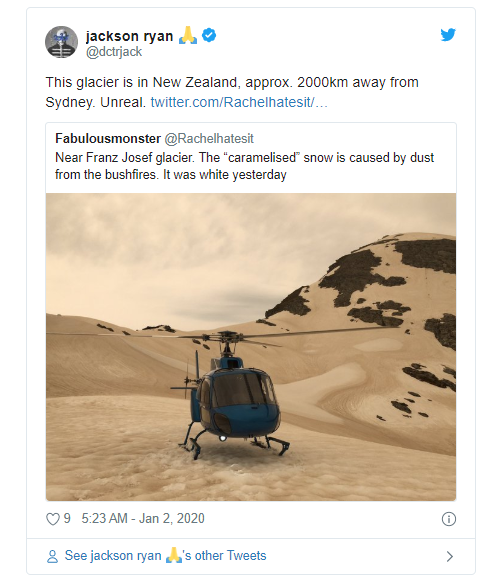The width and height of the screenshot is (504, 579).
Task: Click jackson ryan's profile avatar
Action: (61, 42)
